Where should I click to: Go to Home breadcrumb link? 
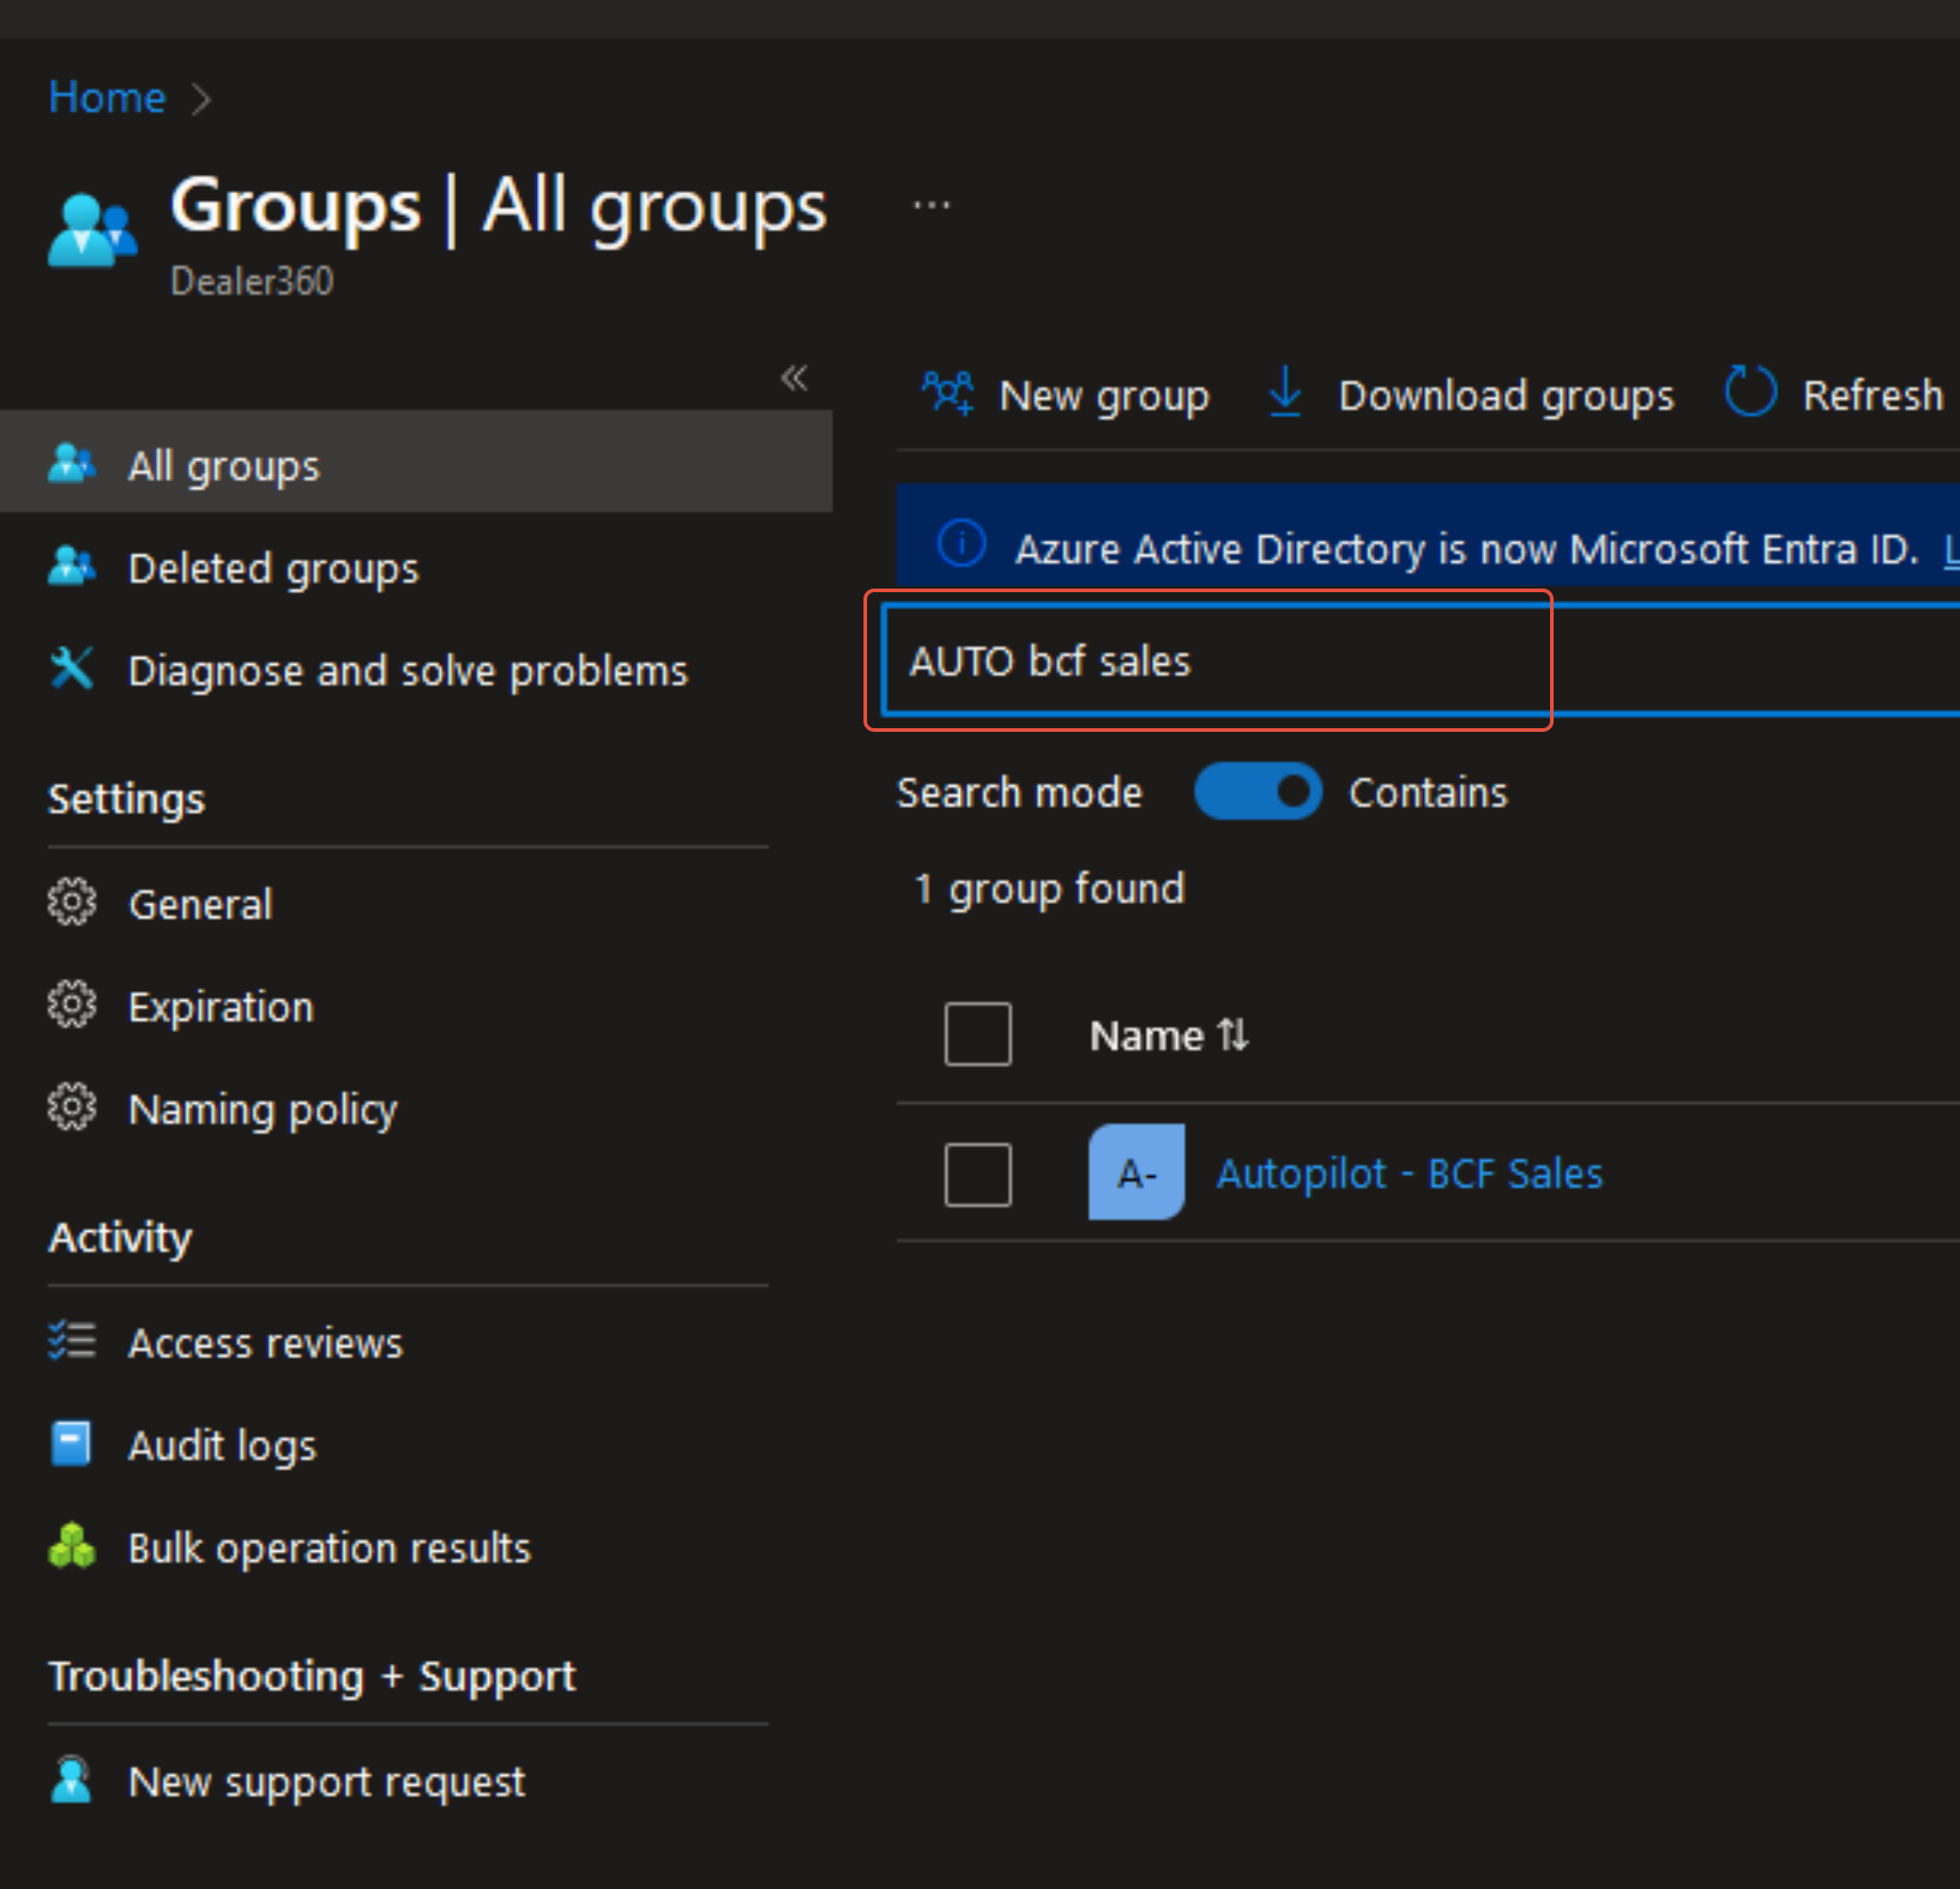[x=107, y=97]
